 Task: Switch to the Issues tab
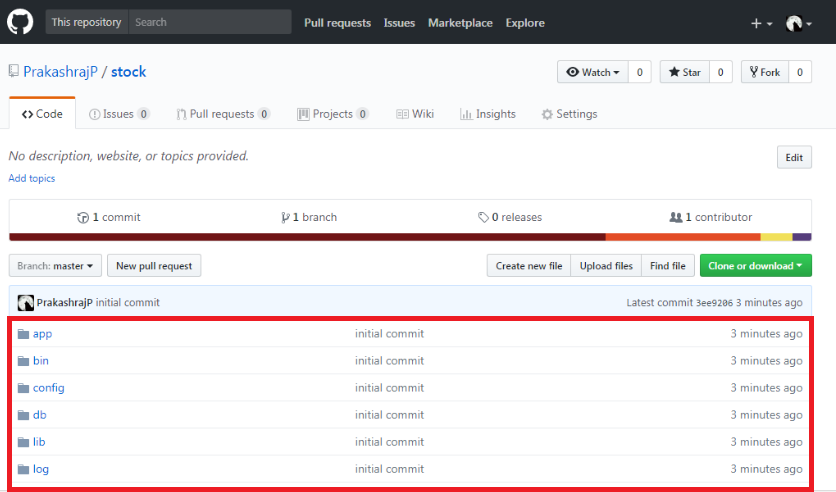pos(118,114)
